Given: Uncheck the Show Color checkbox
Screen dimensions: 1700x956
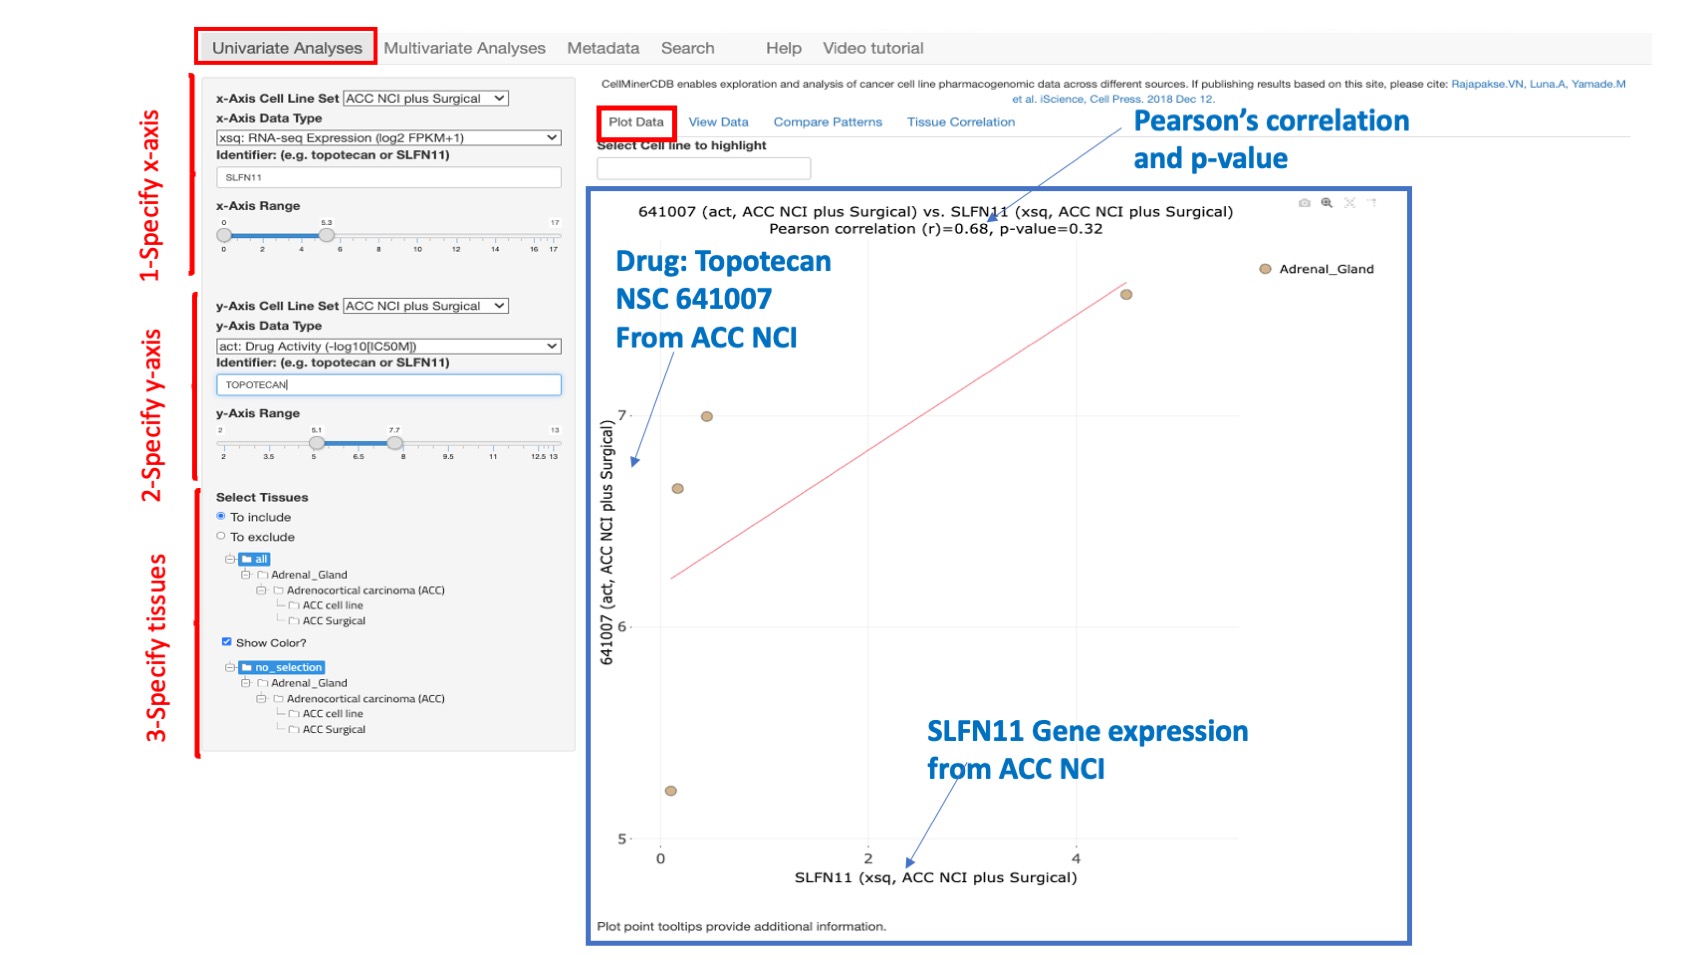Looking at the screenshot, I should pos(226,642).
